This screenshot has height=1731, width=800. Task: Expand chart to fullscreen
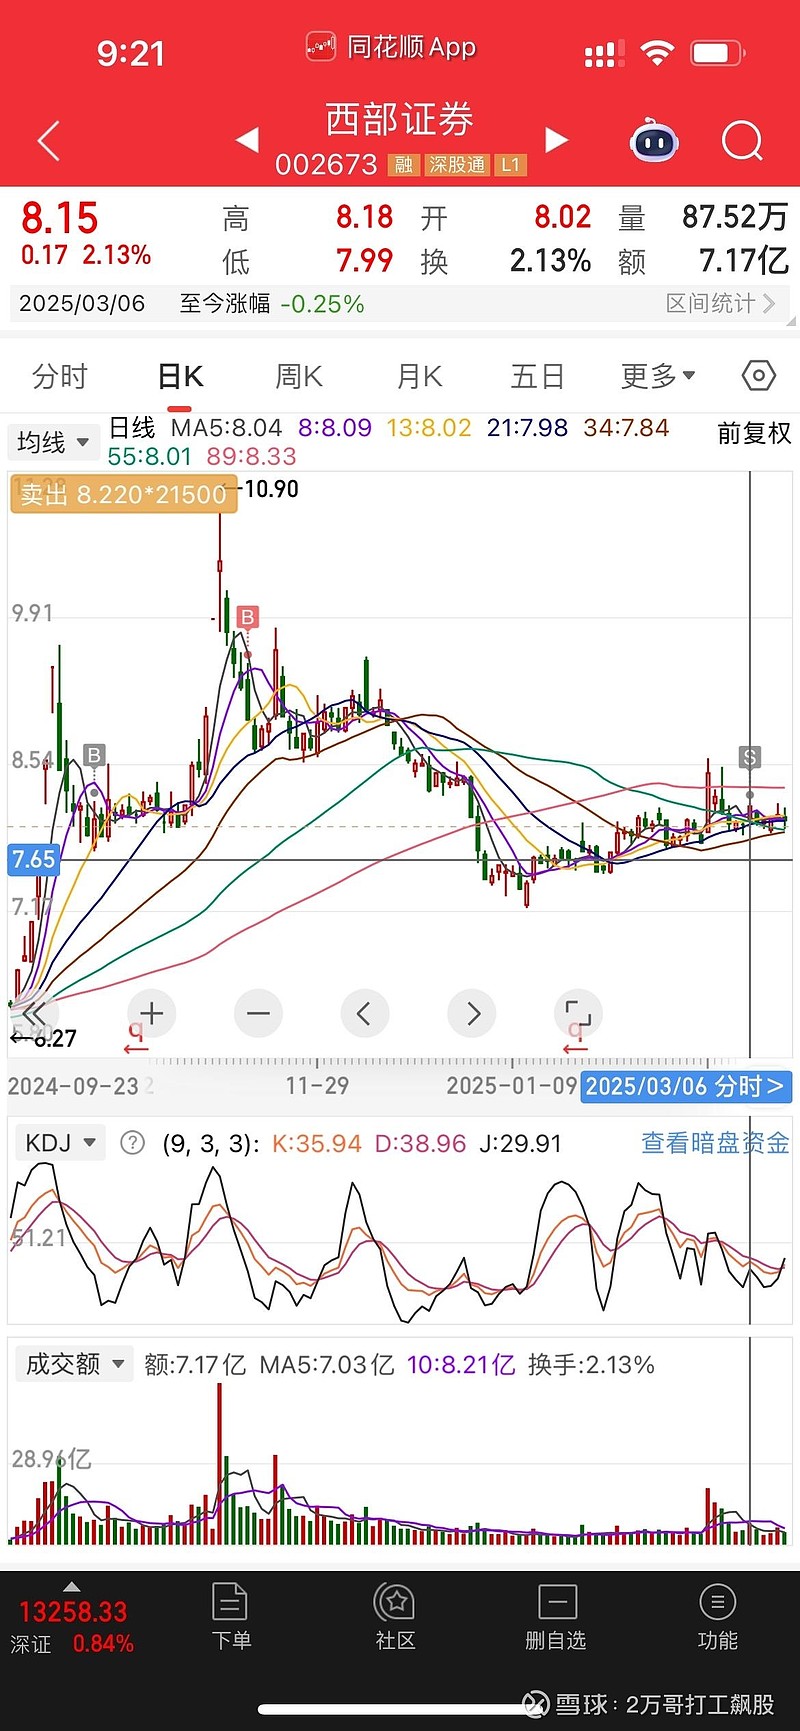(x=578, y=1014)
